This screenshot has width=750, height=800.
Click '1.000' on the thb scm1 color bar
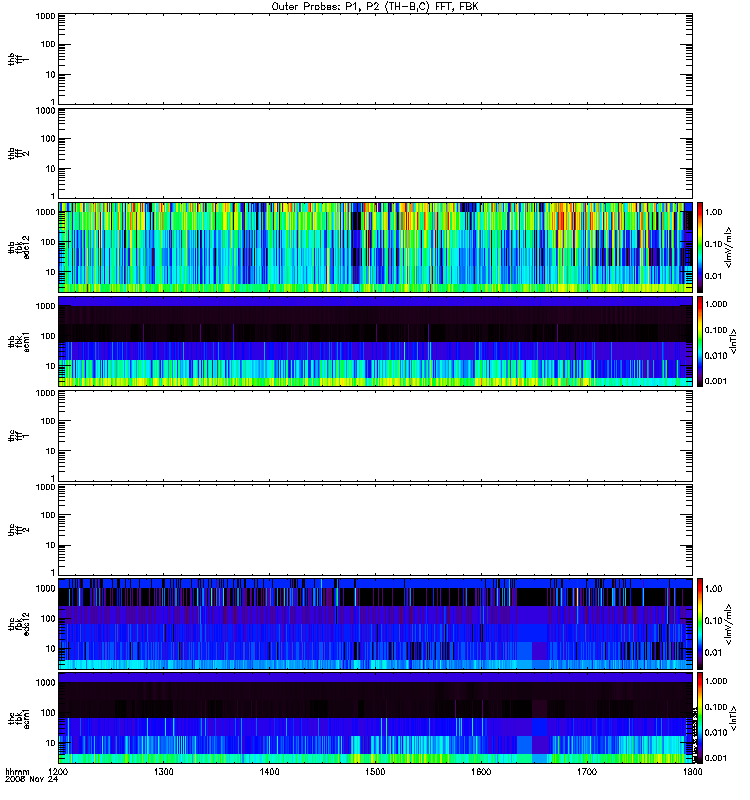pos(716,304)
